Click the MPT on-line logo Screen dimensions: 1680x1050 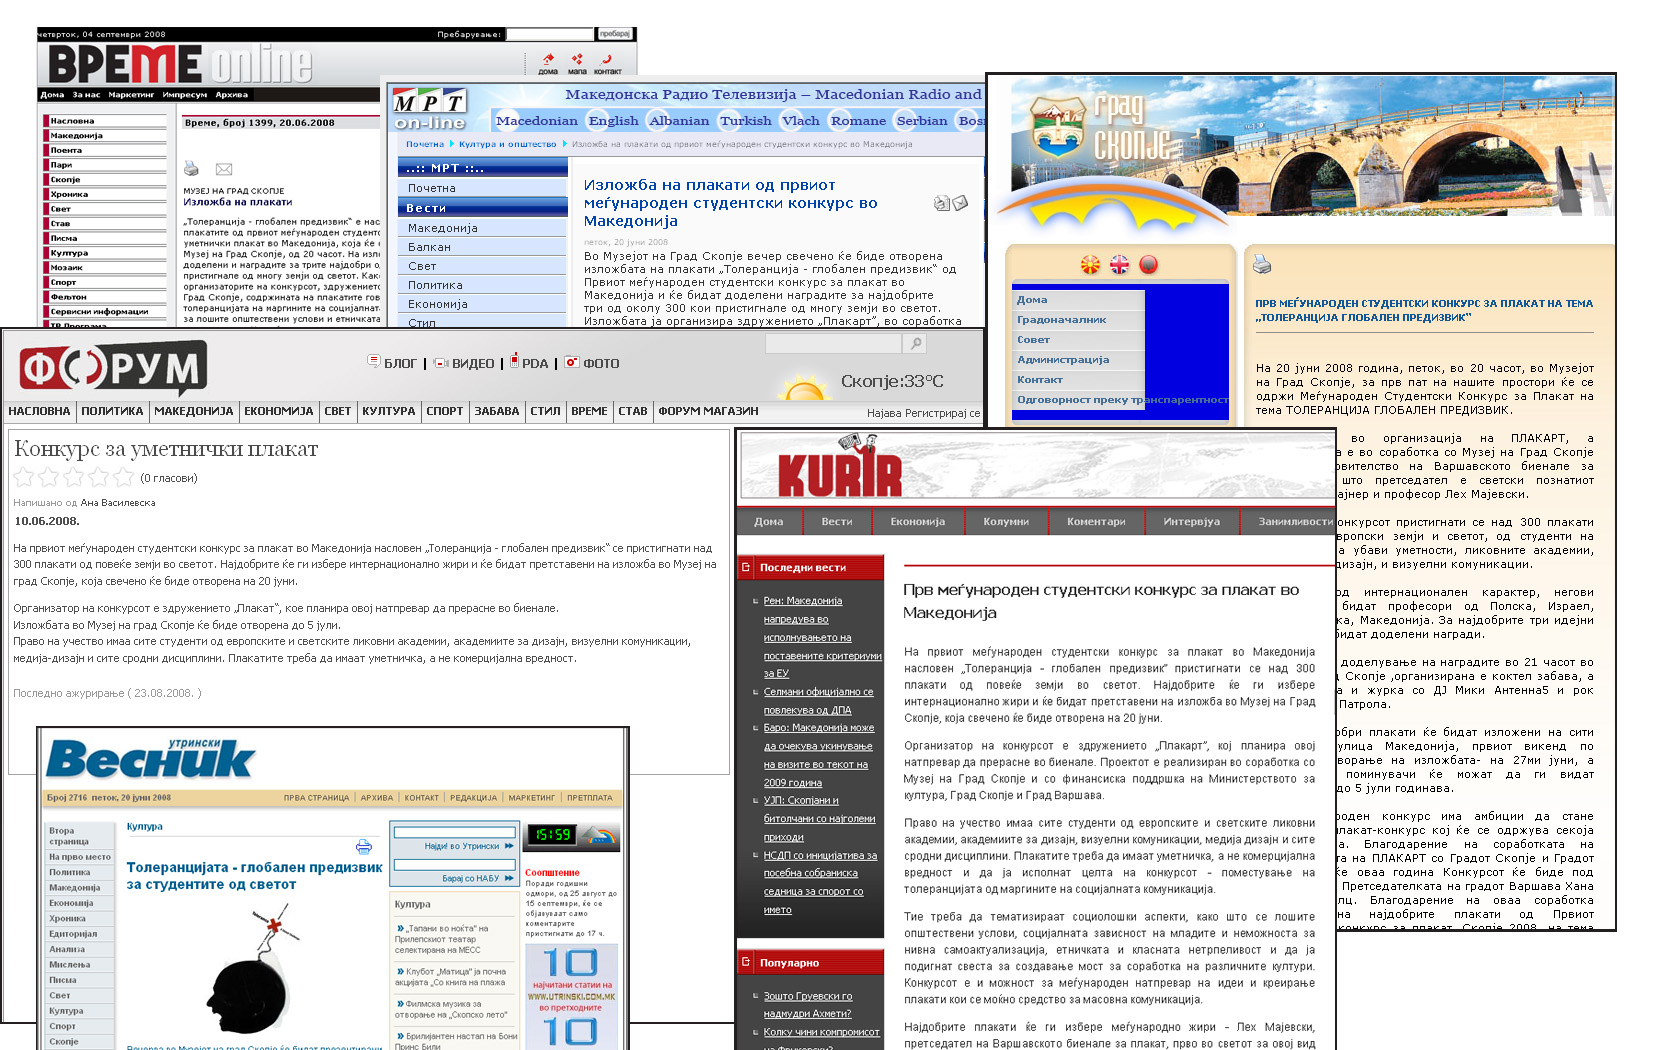pos(429,110)
